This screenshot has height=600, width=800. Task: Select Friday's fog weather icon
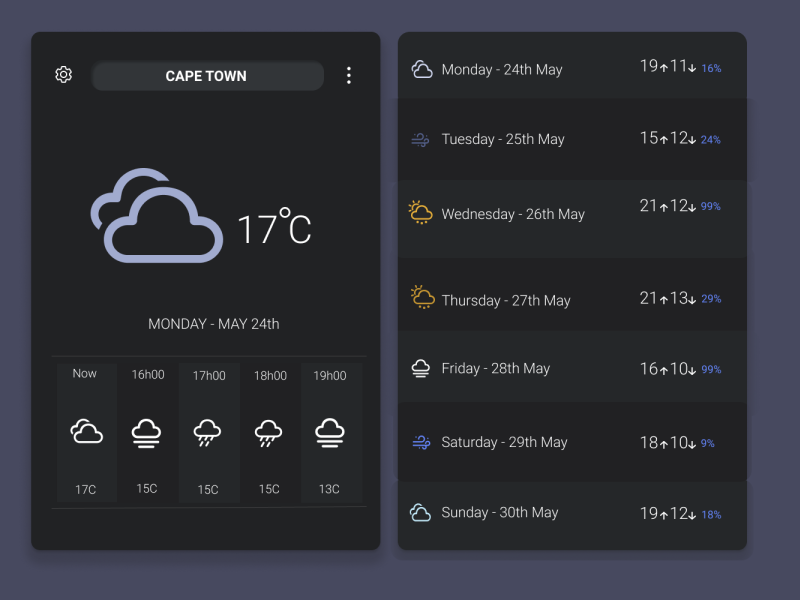click(421, 367)
